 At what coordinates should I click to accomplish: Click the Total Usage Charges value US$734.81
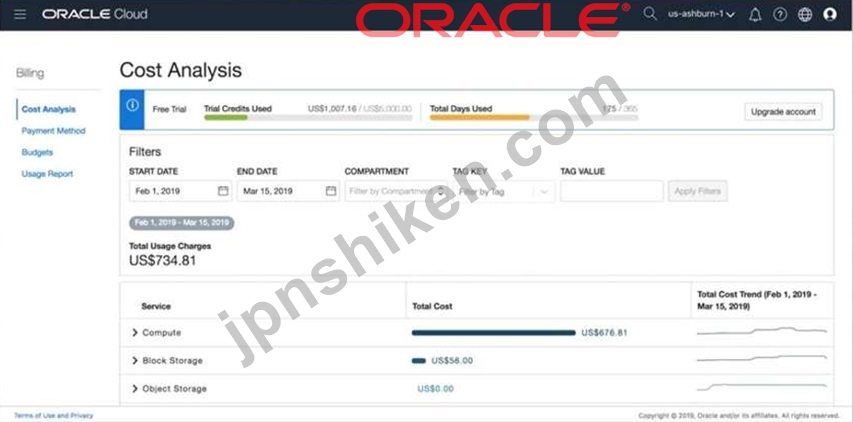coord(163,261)
